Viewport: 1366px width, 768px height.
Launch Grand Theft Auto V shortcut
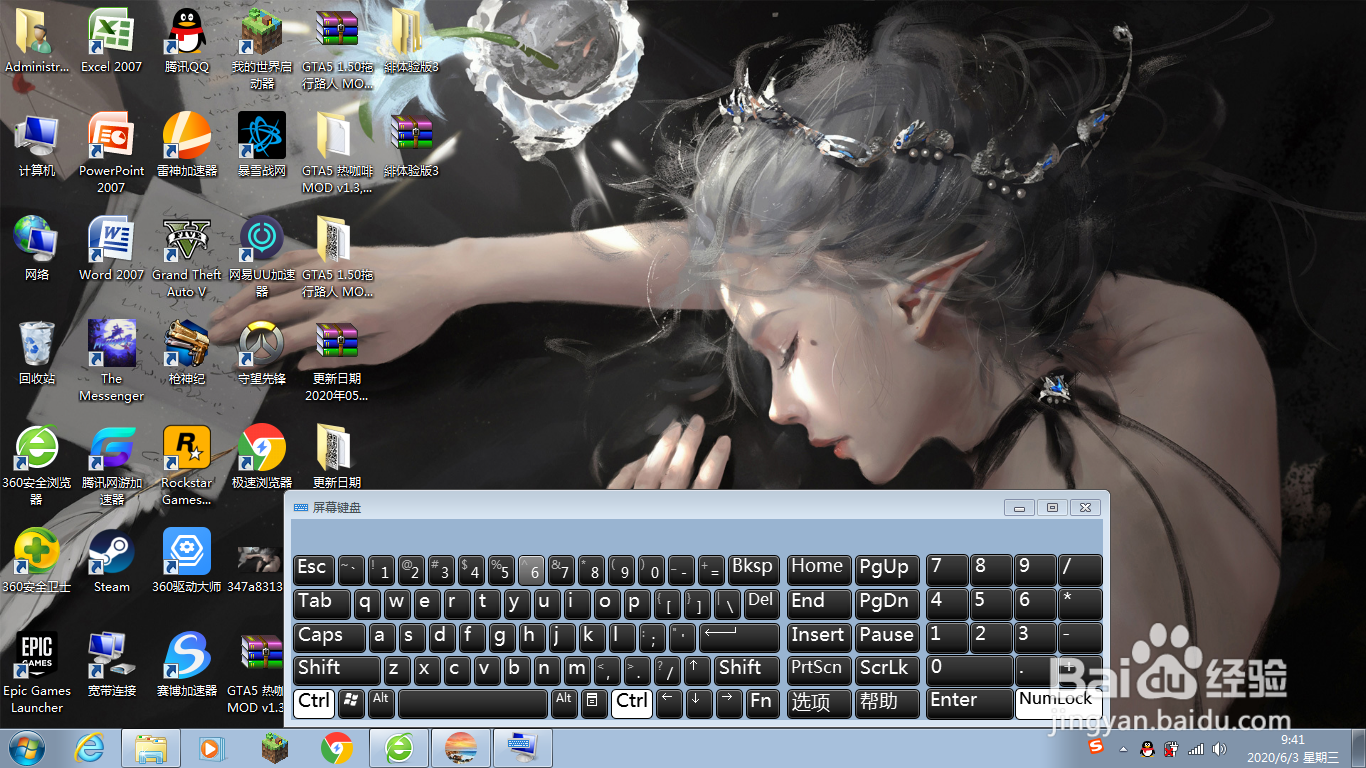coord(187,256)
